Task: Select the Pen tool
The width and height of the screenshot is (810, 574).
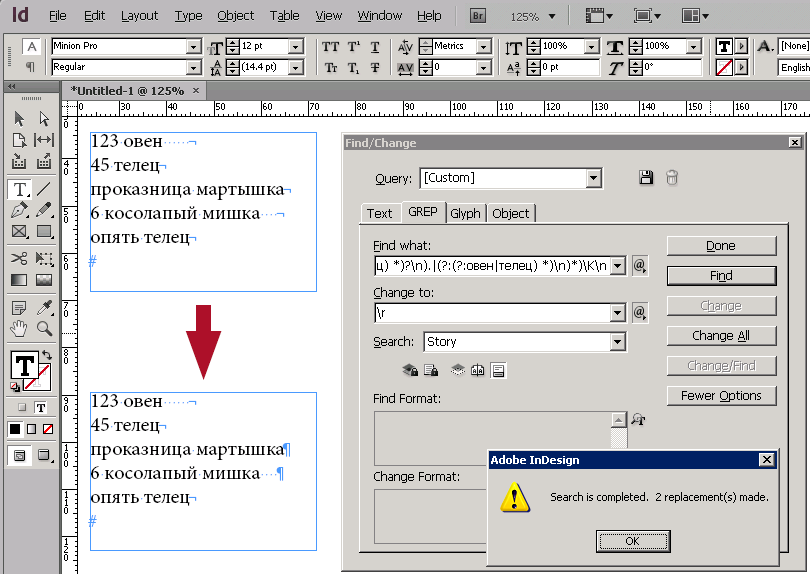Action: click(x=19, y=210)
